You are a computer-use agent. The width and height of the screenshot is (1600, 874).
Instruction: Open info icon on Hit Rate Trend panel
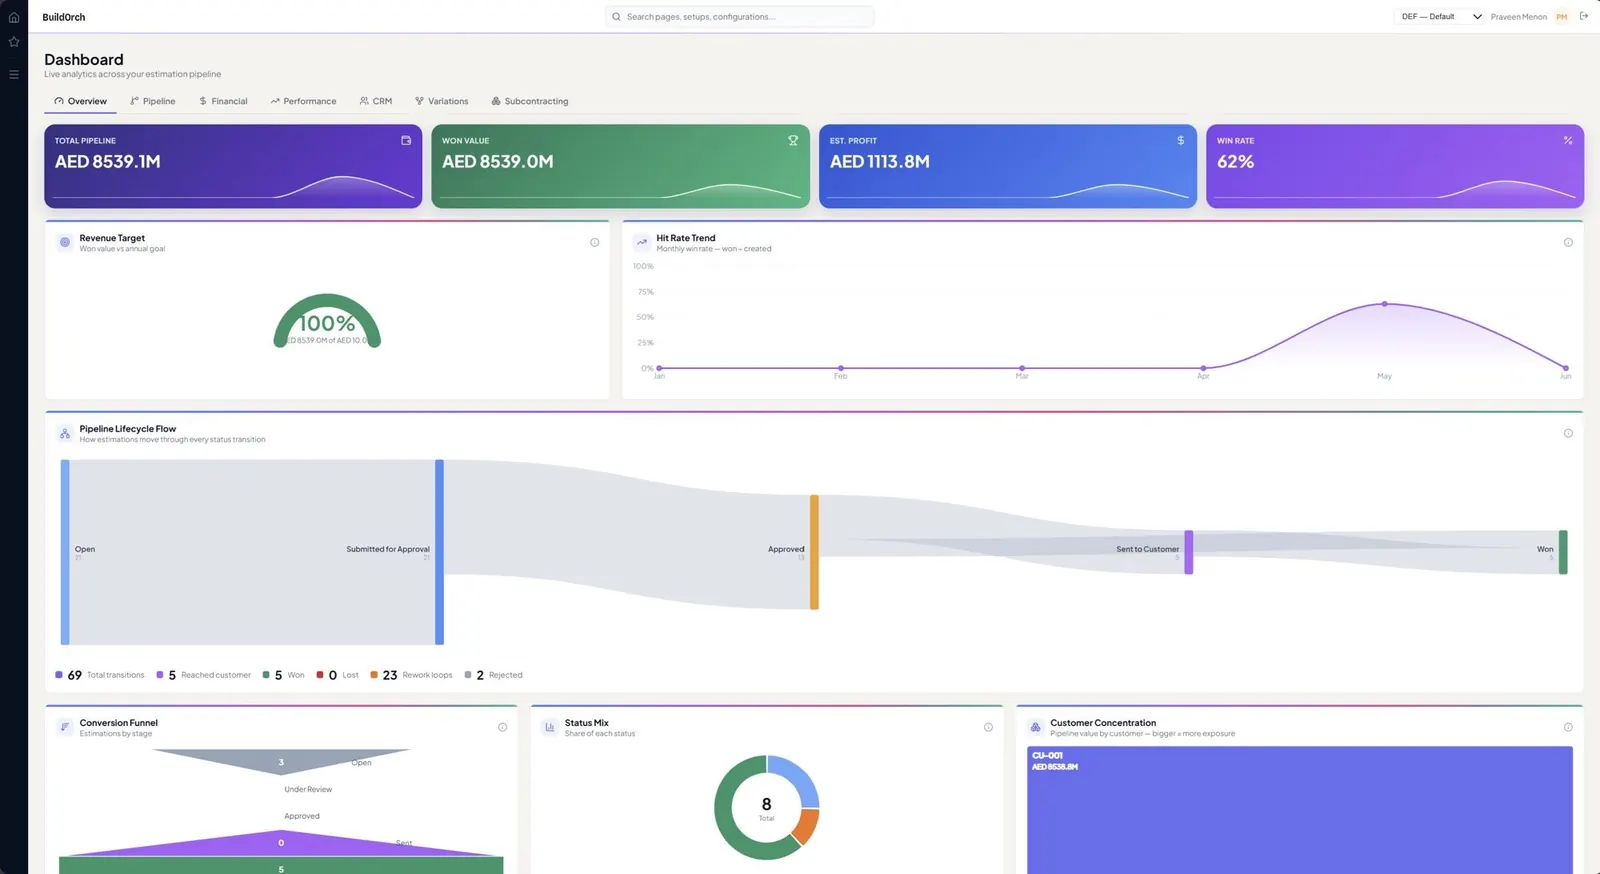(x=1568, y=242)
